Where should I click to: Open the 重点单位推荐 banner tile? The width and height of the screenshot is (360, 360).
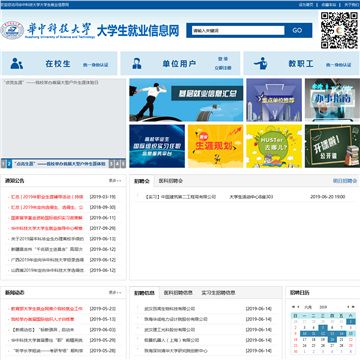pyautogui.click(x=274, y=100)
